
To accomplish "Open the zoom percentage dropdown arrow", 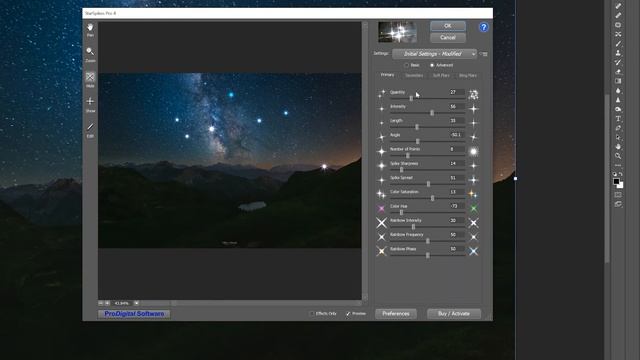I will coord(136,303).
